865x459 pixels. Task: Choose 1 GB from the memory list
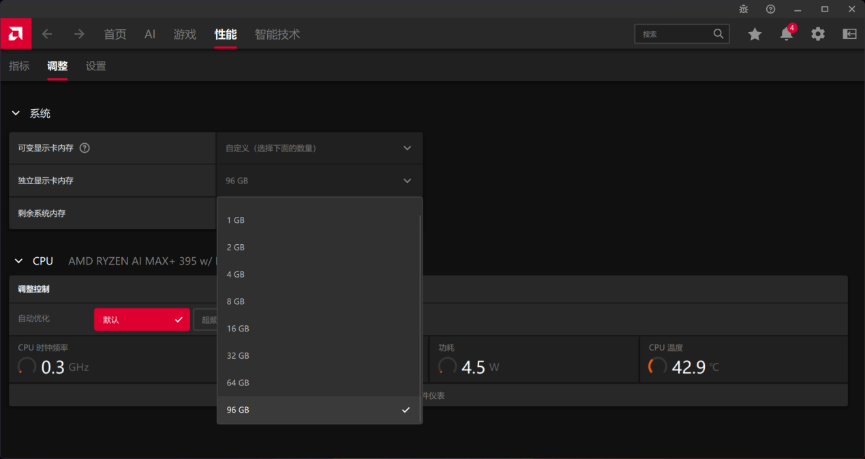(319, 220)
